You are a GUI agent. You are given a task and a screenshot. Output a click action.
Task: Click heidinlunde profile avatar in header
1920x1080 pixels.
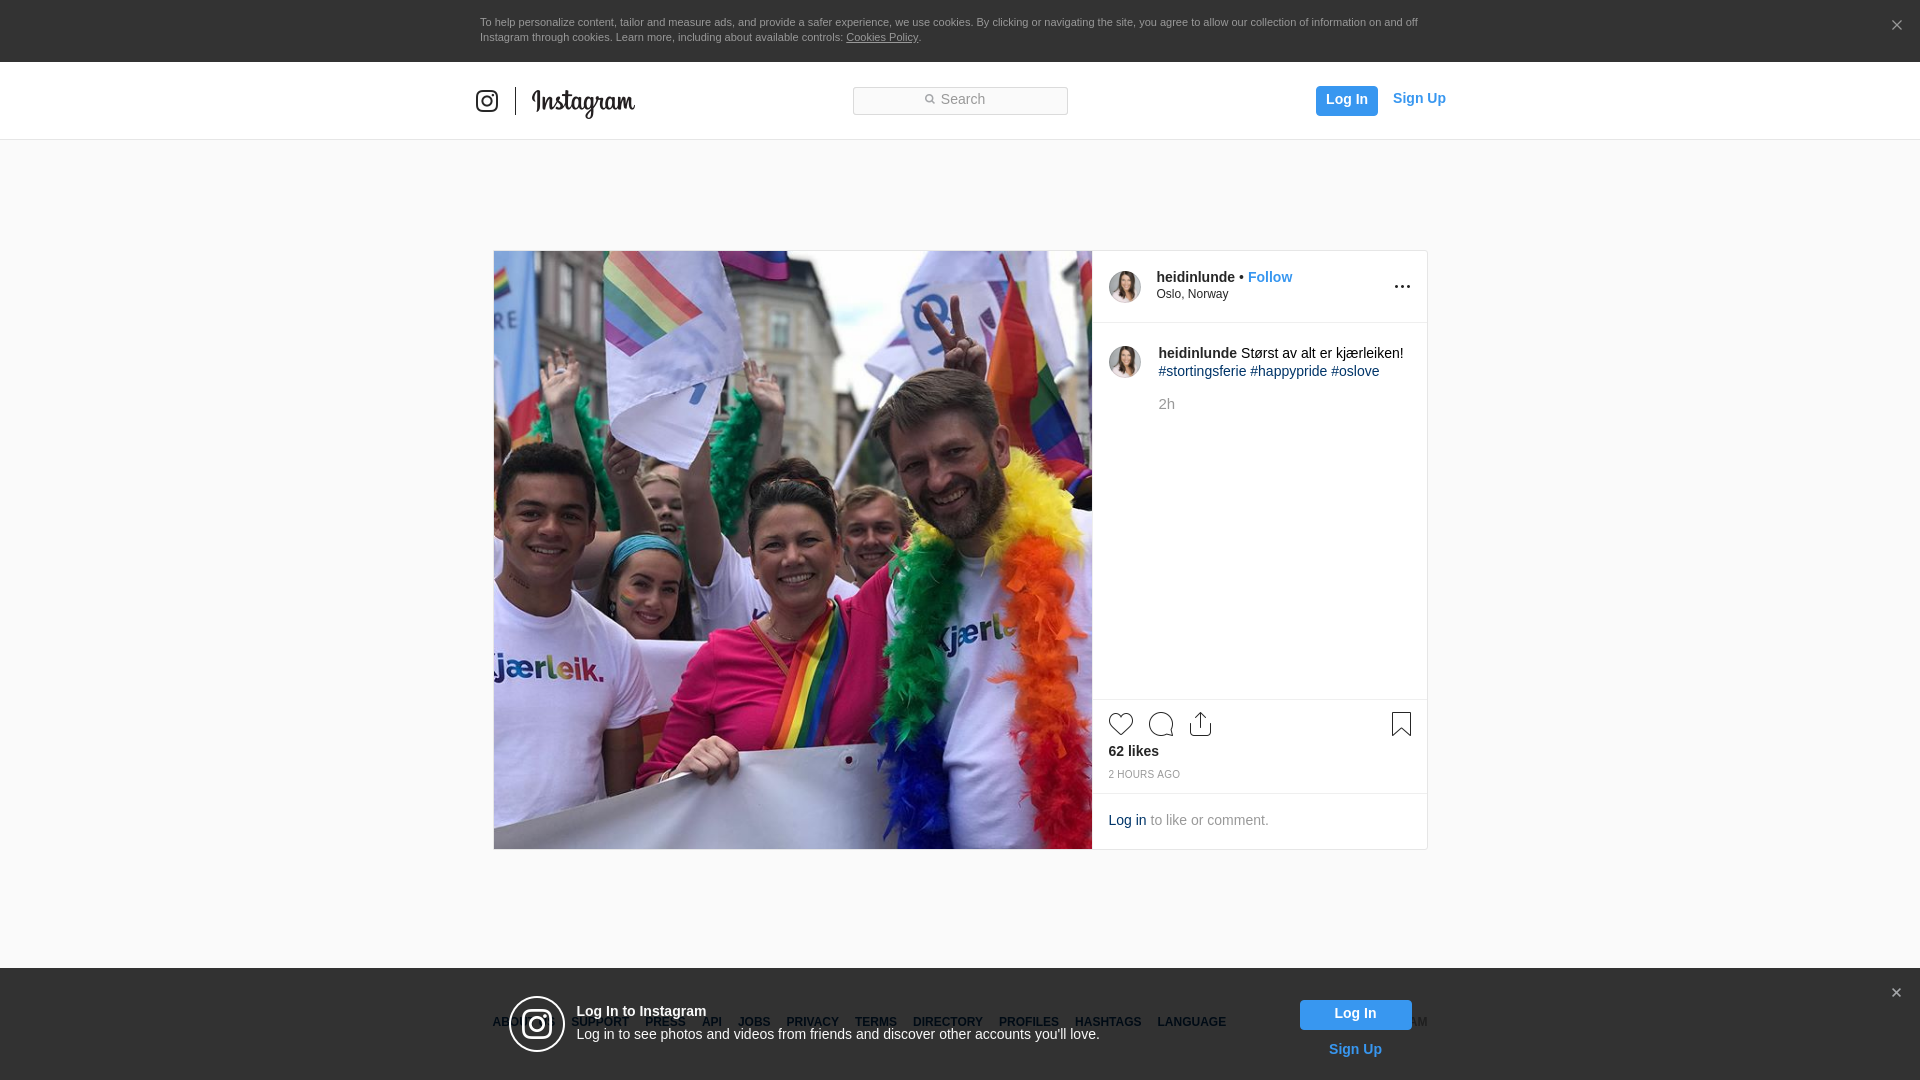[x=1124, y=287]
